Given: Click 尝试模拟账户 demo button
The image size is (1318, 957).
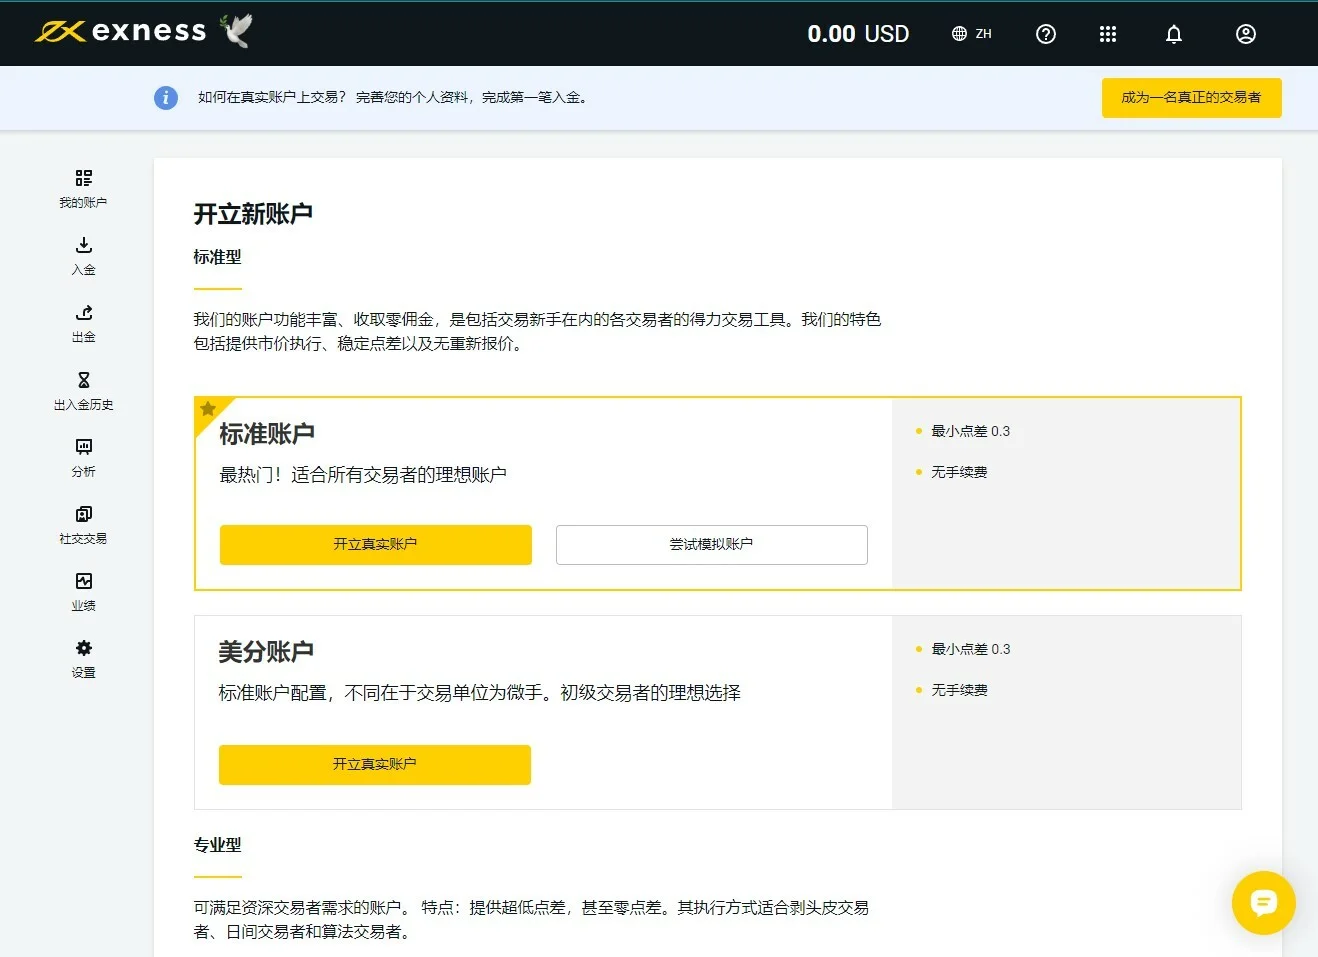Looking at the screenshot, I should (x=712, y=545).
